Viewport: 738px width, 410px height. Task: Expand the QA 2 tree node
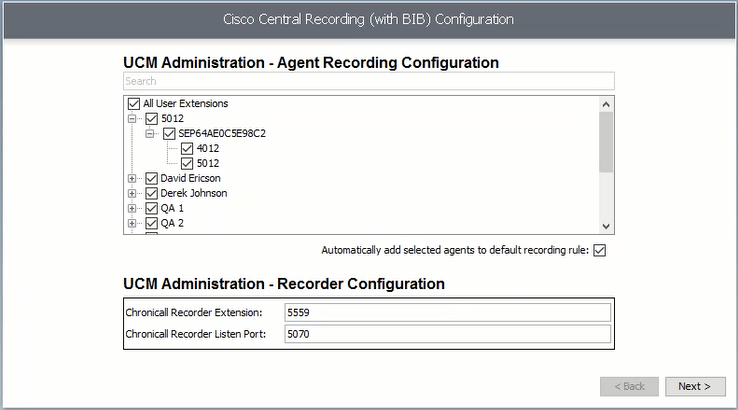[132, 223]
